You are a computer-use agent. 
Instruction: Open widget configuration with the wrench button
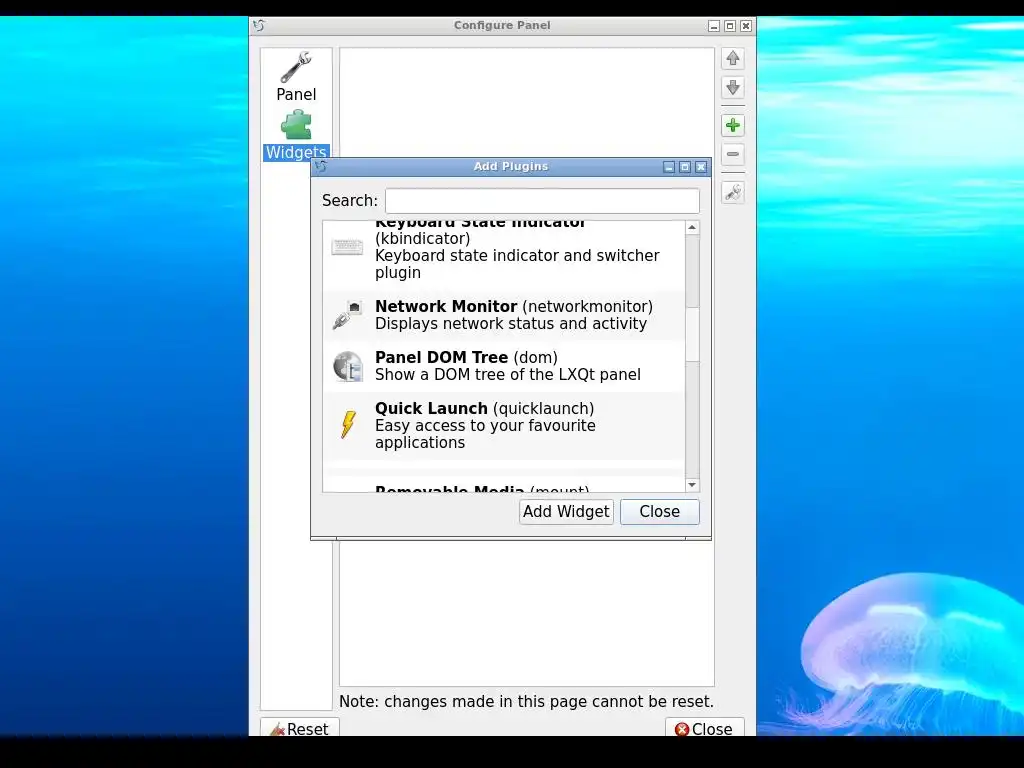coord(733,193)
